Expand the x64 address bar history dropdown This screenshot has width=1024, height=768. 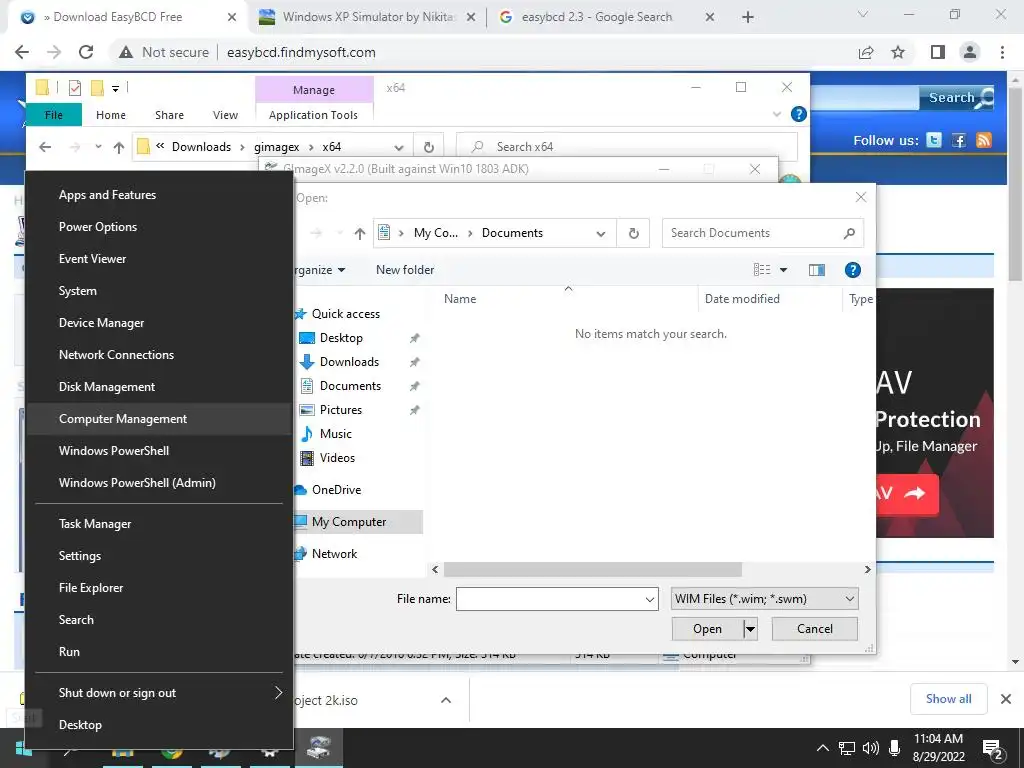tap(398, 147)
